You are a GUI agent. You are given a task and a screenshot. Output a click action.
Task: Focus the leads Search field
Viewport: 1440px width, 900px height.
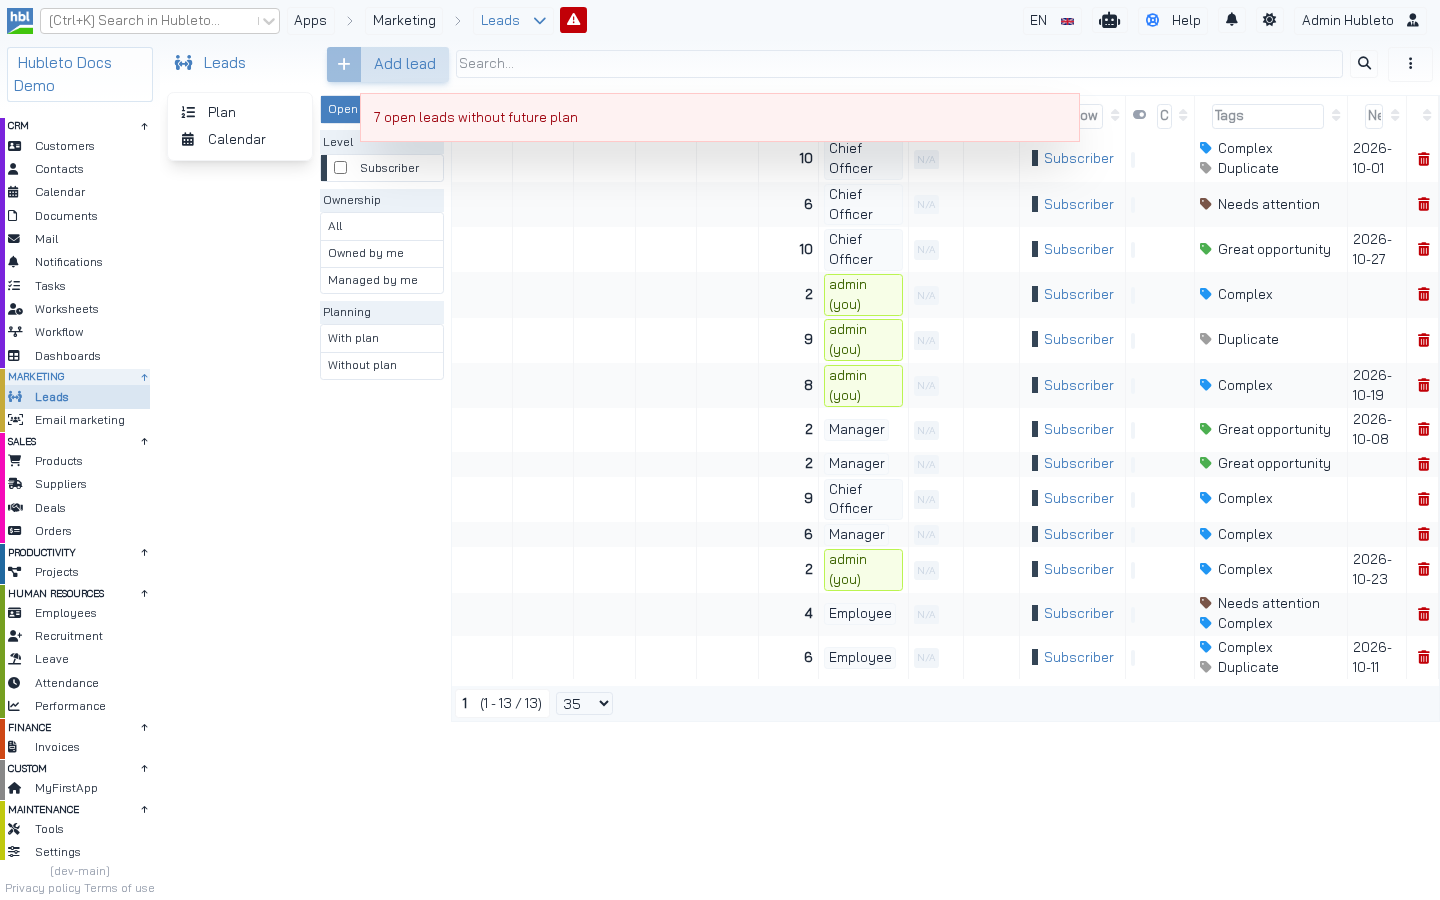pyautogui.click(x=899, y=64)
